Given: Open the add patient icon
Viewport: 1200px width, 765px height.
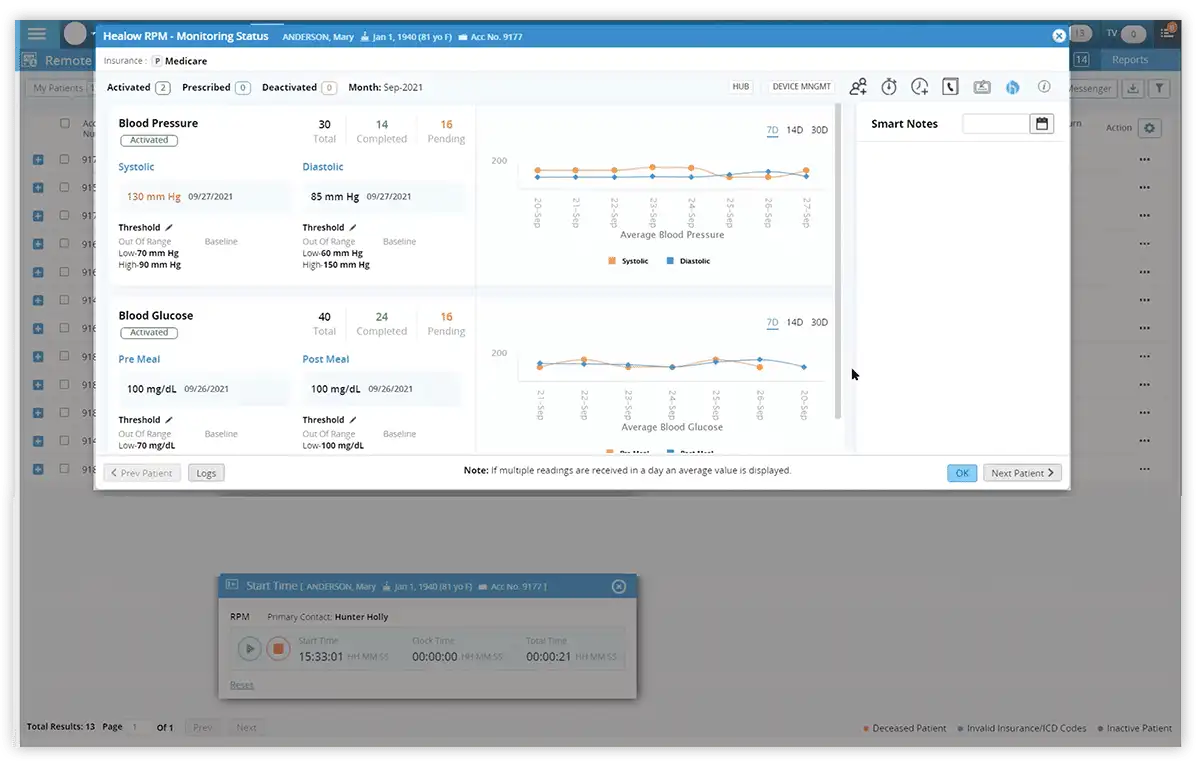Looking at the screenshot, I should tap(858, 86).
